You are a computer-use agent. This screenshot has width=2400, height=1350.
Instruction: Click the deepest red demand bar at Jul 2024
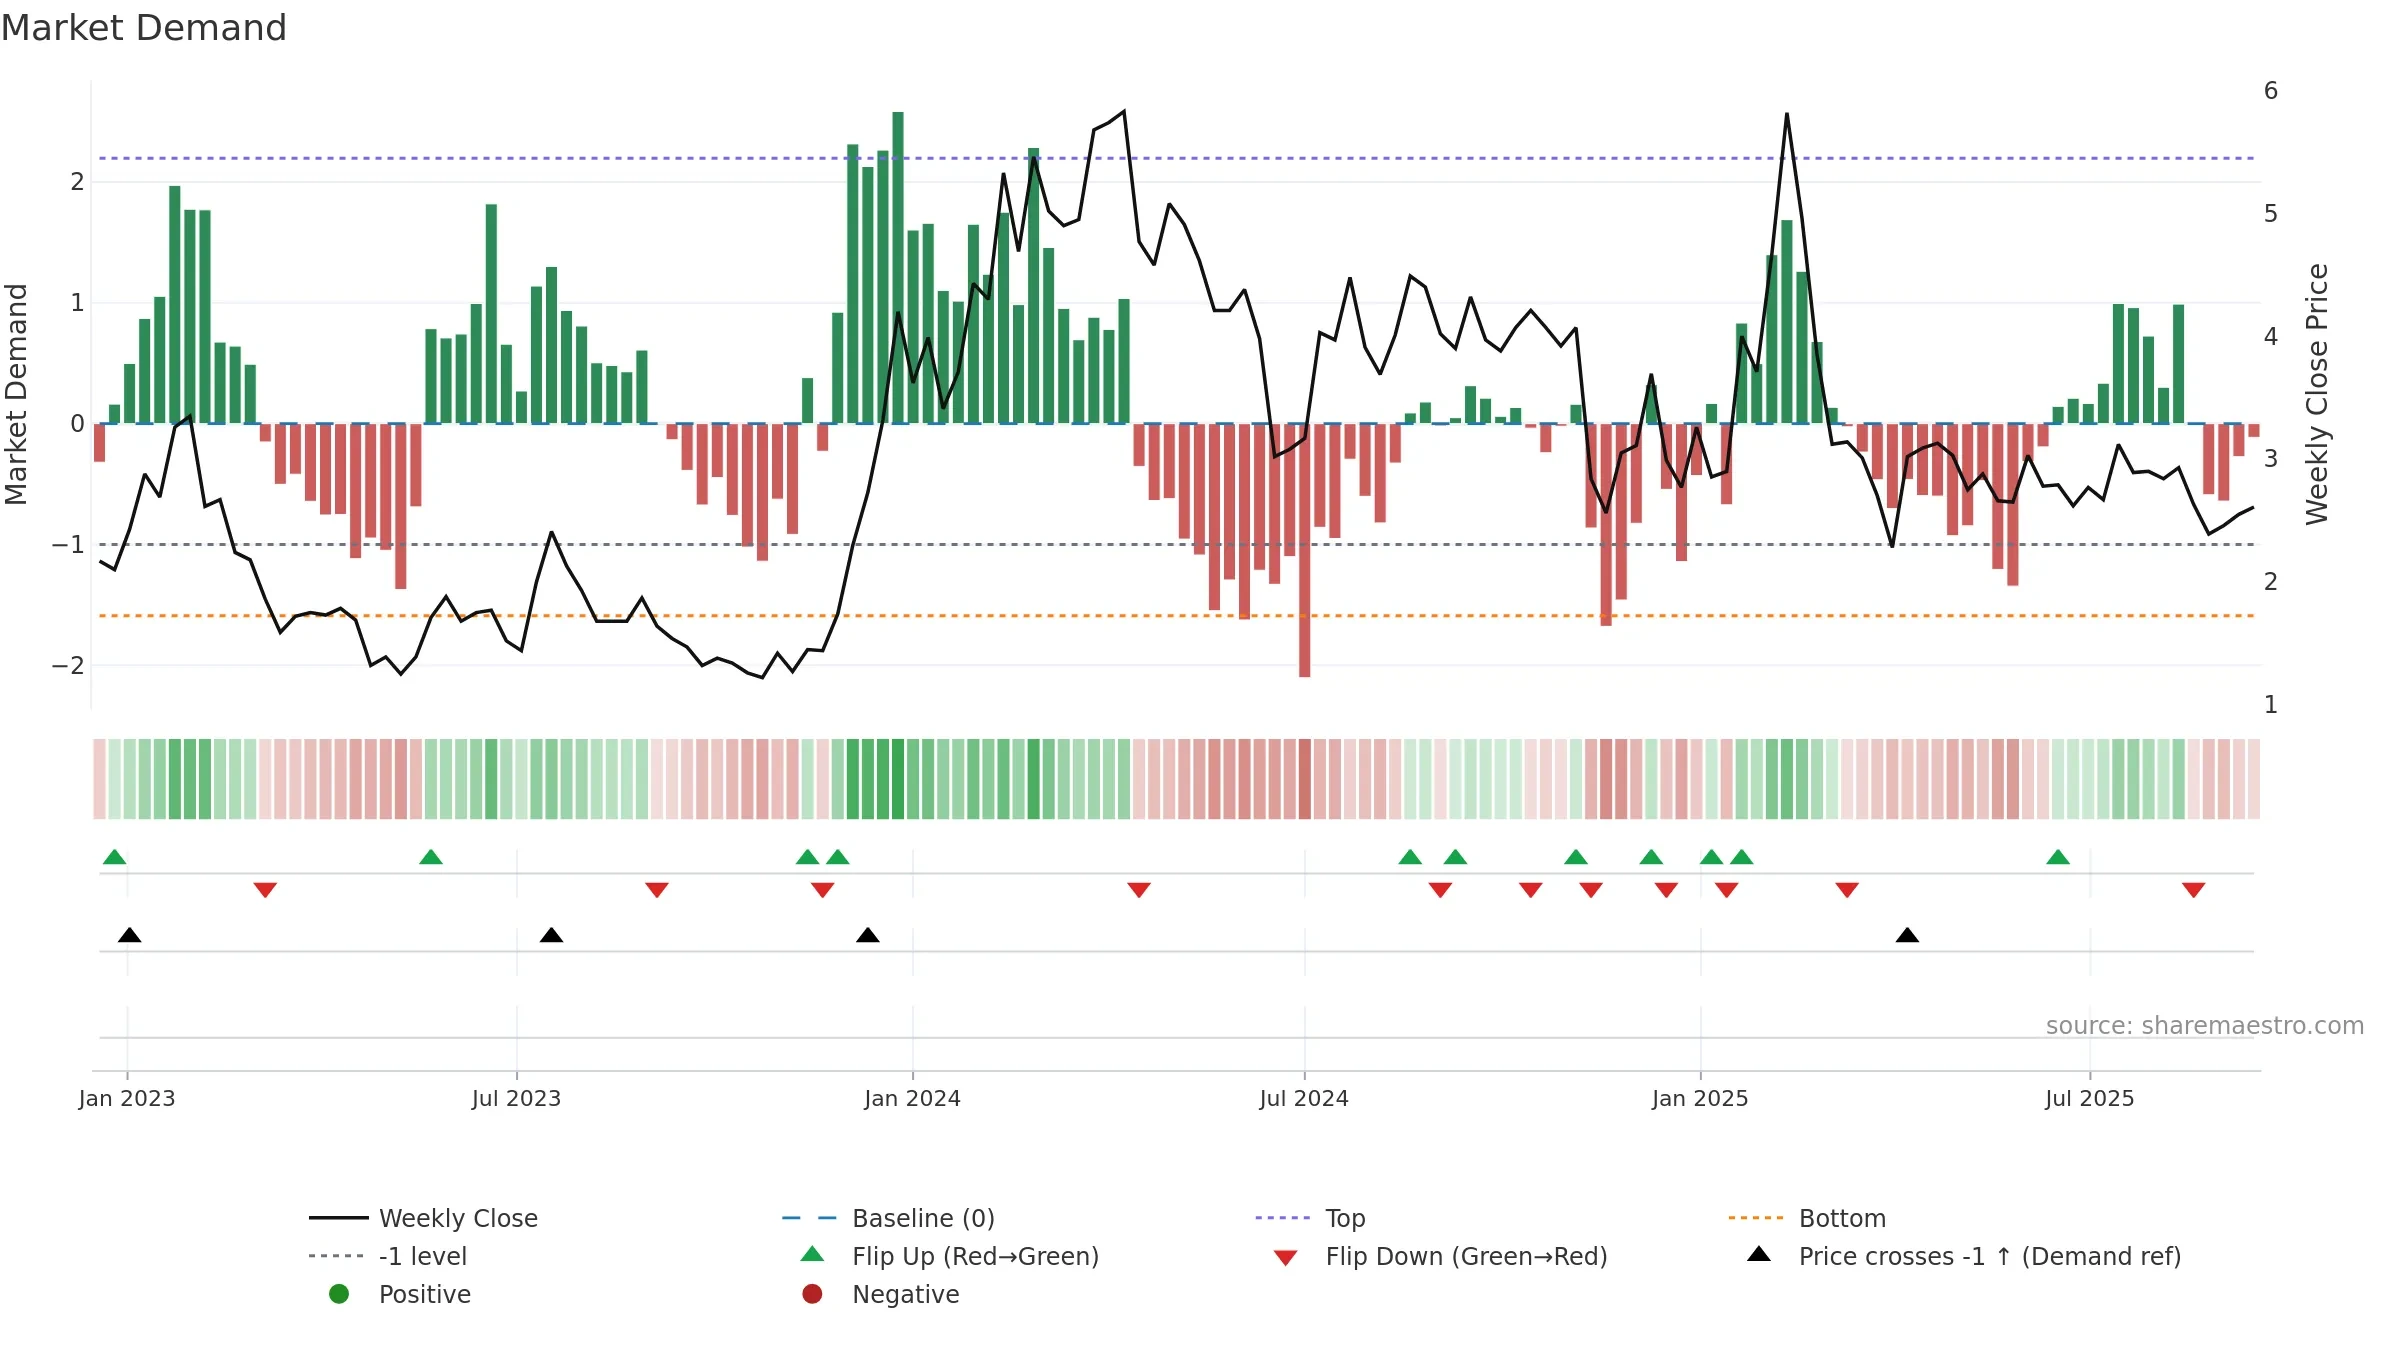click(1305, 550)
